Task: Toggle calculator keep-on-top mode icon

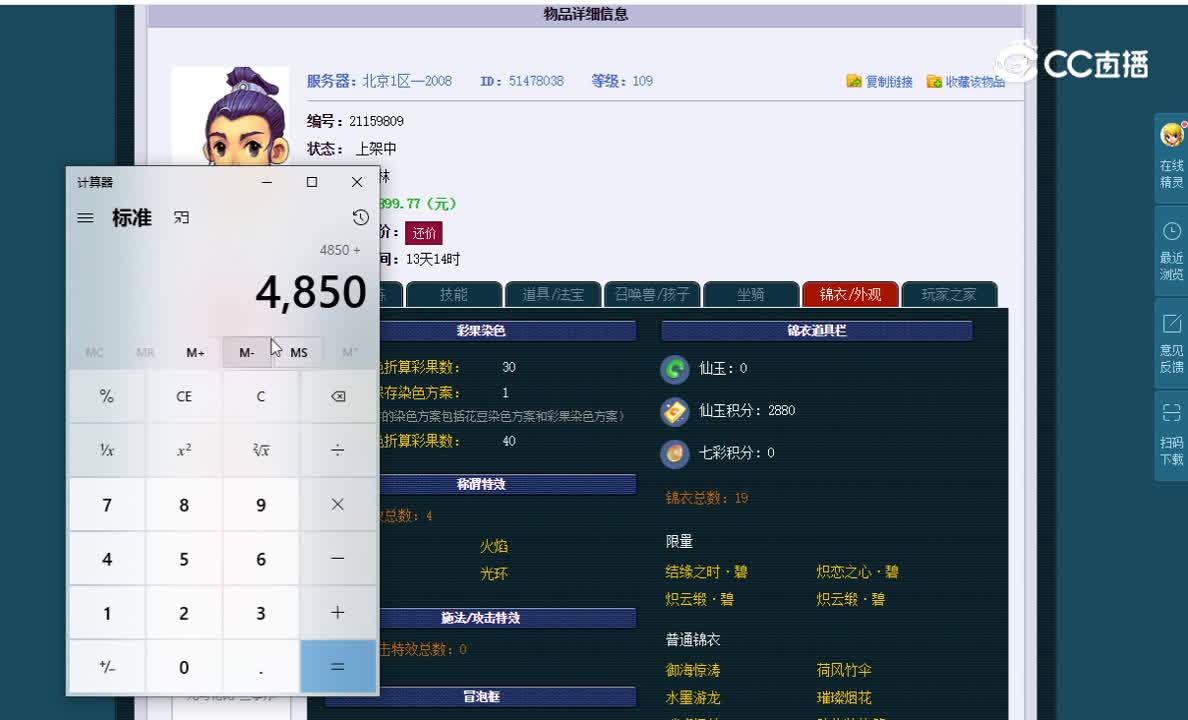Action: (x=181, y=218)
